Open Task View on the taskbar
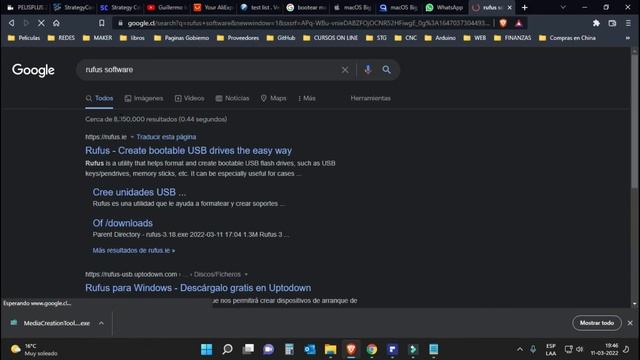The image size is (640, 360). click(248, 349)
